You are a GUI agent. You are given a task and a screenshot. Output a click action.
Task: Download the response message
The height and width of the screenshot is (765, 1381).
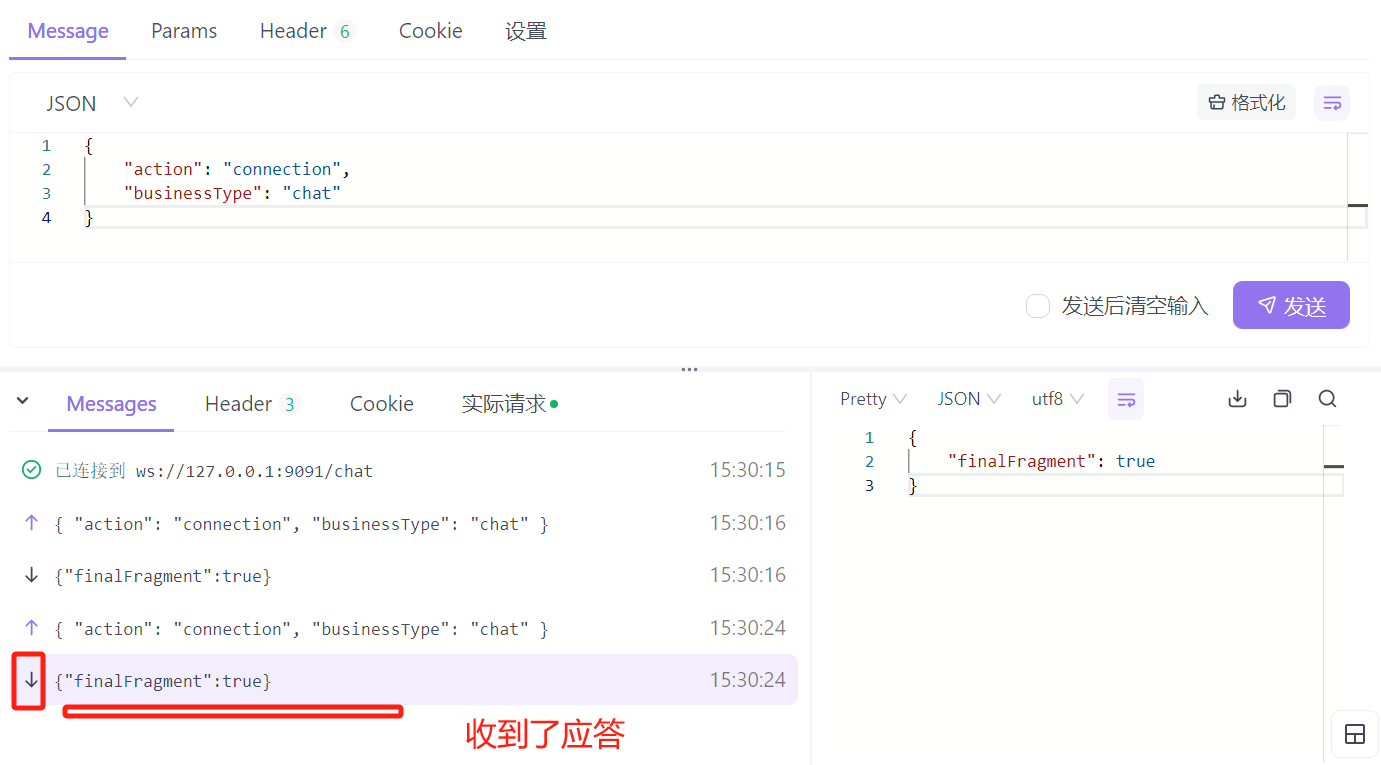click(x=1237, y=399)
